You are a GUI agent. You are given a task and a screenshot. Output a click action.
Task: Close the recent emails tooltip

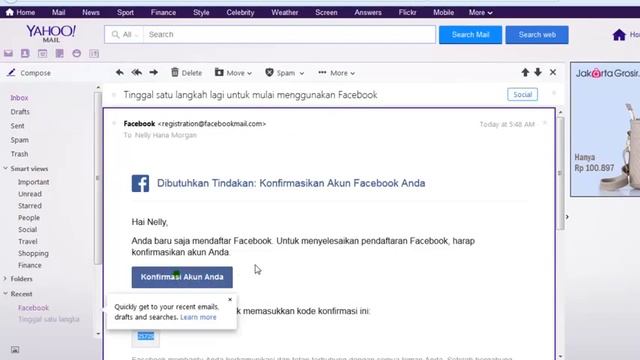[x=230, y=299]
